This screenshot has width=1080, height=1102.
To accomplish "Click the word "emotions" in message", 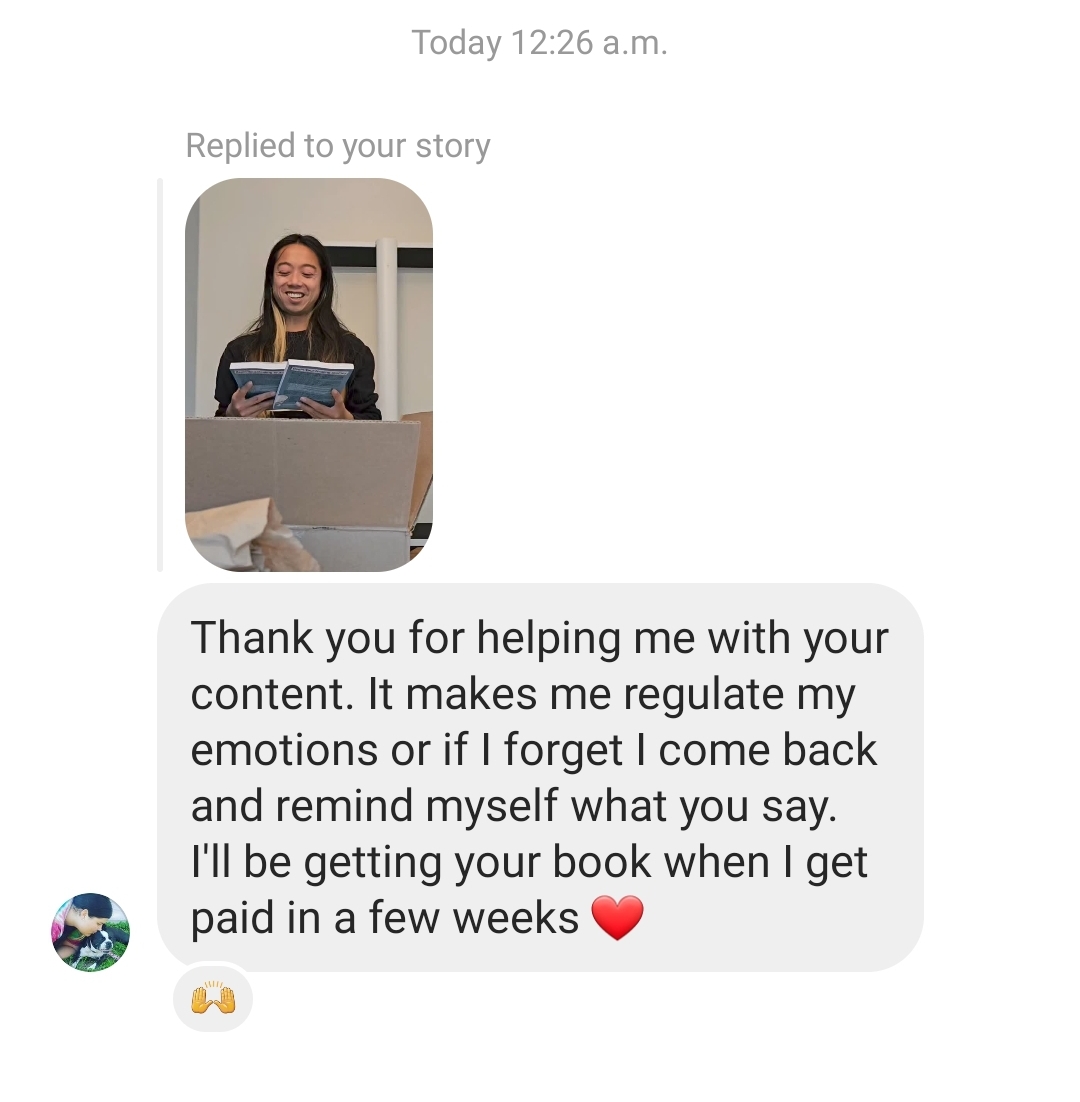I will (x=285, y=749).
